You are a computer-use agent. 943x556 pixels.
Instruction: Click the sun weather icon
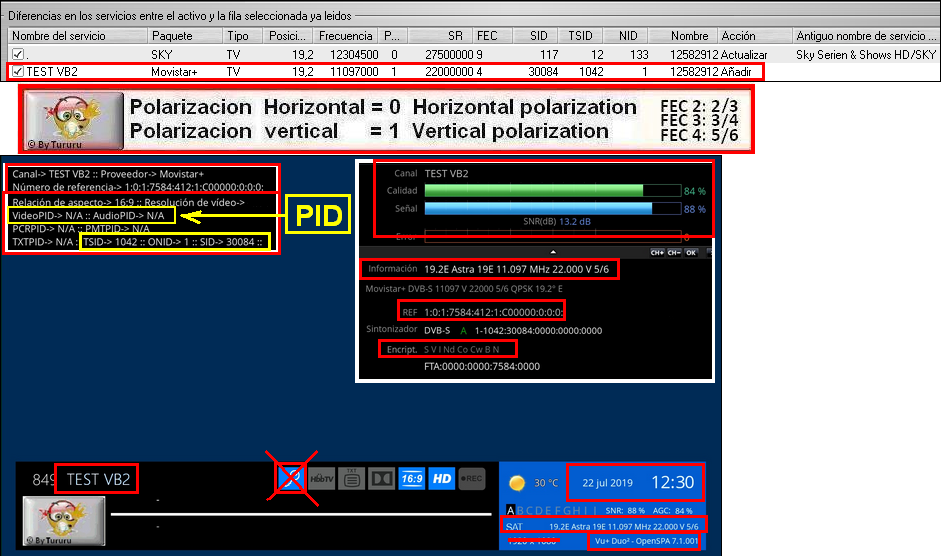click(517, 483)
